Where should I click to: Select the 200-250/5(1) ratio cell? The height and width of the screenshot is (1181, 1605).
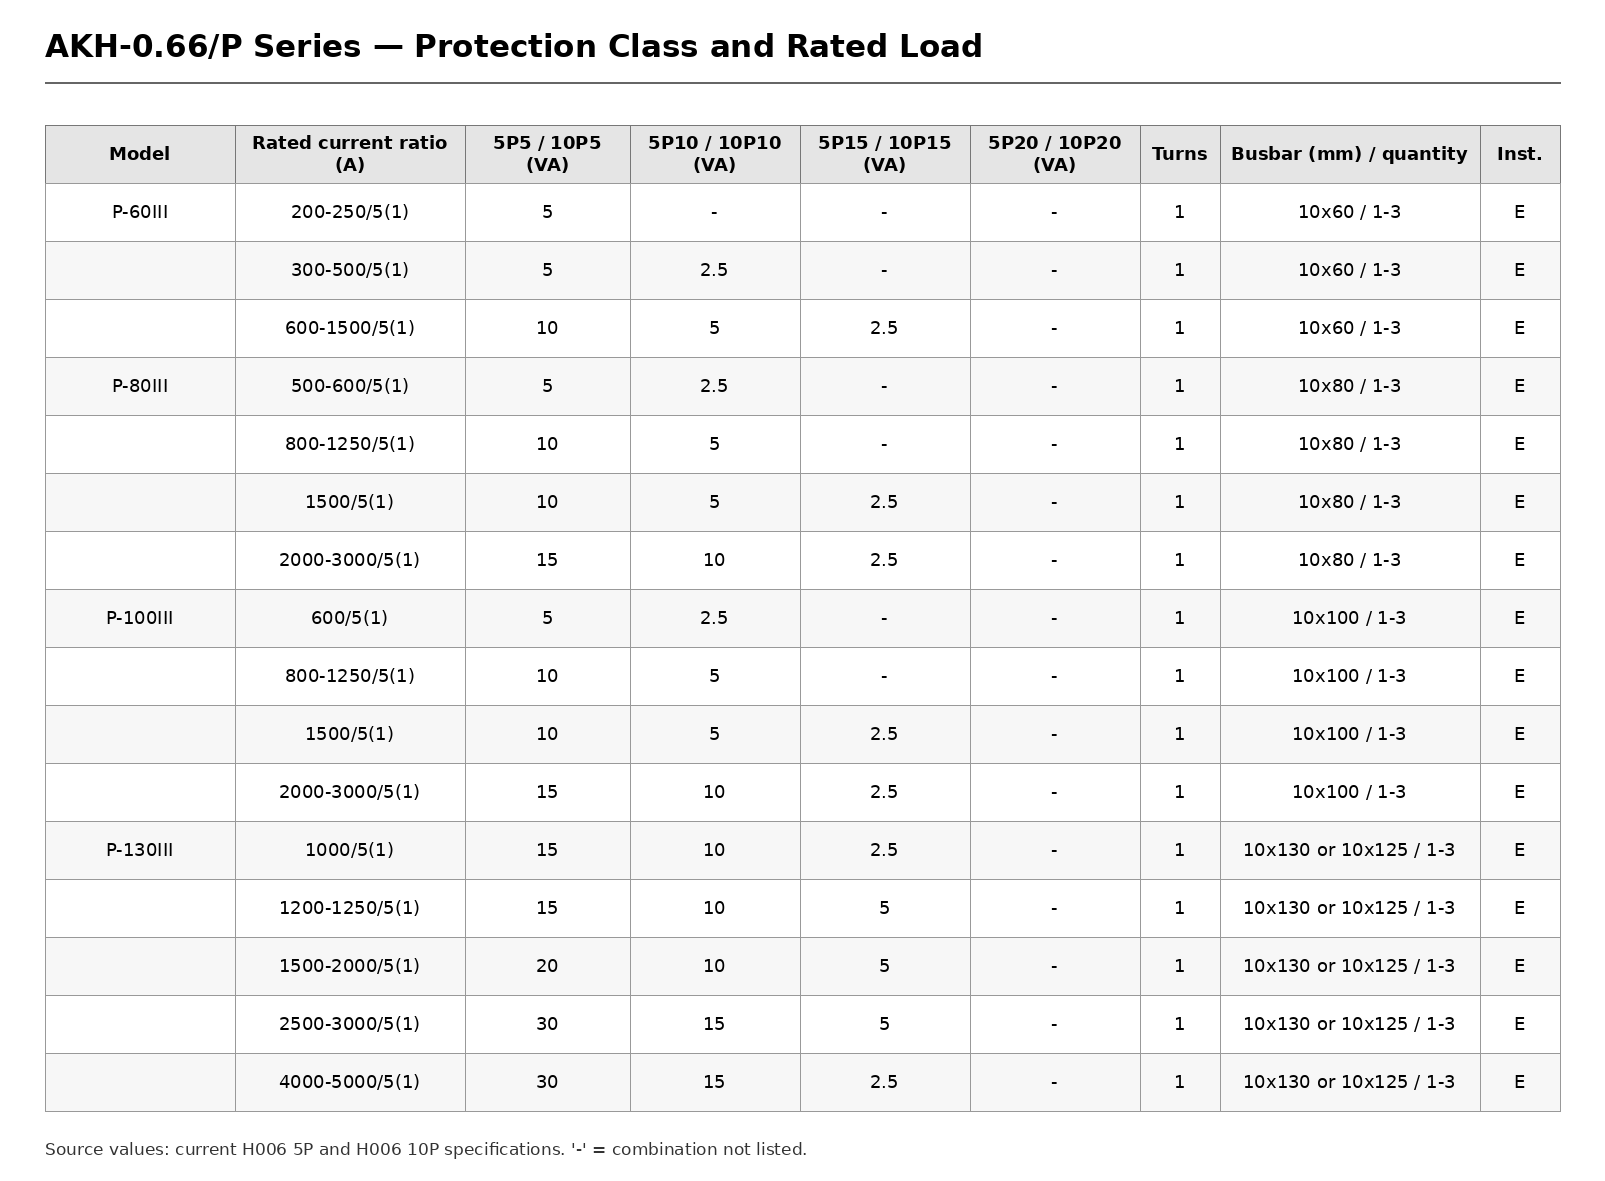[350, 212]
